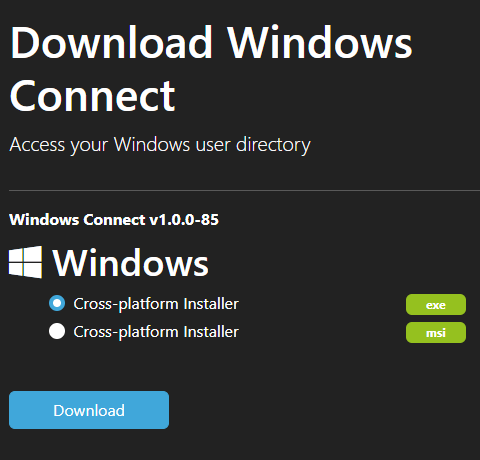Click the Windows logo icon
The height and width of the screenshot is (460, 480).
coord(25,262)
